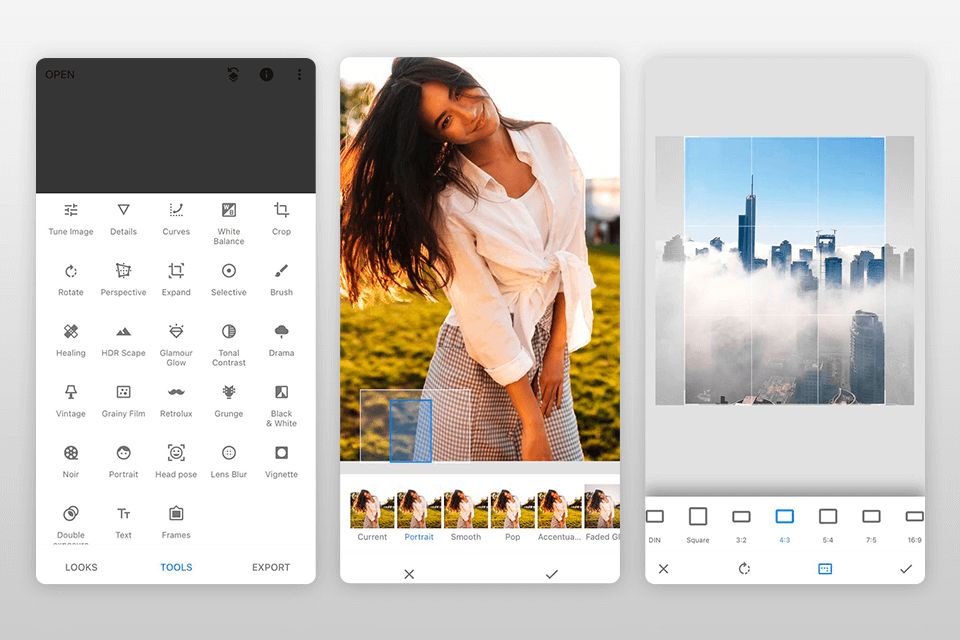Apply the Vignette tool
This screenshot has height=640, width=960.
pos(282,462)
